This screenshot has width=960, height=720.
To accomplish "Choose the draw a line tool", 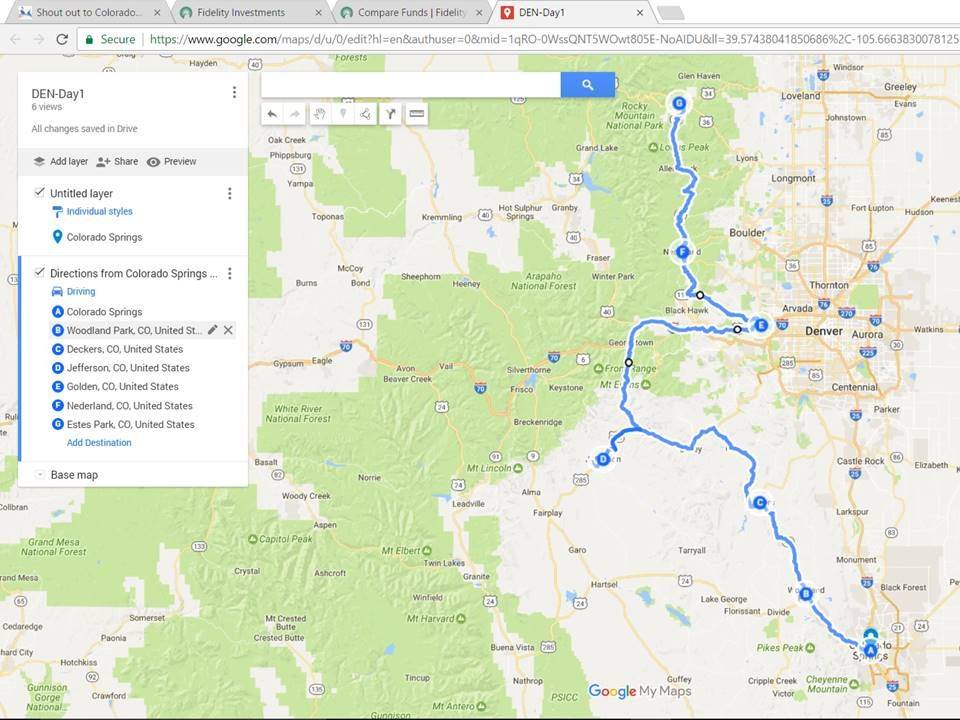I will [x=366, y=114].
